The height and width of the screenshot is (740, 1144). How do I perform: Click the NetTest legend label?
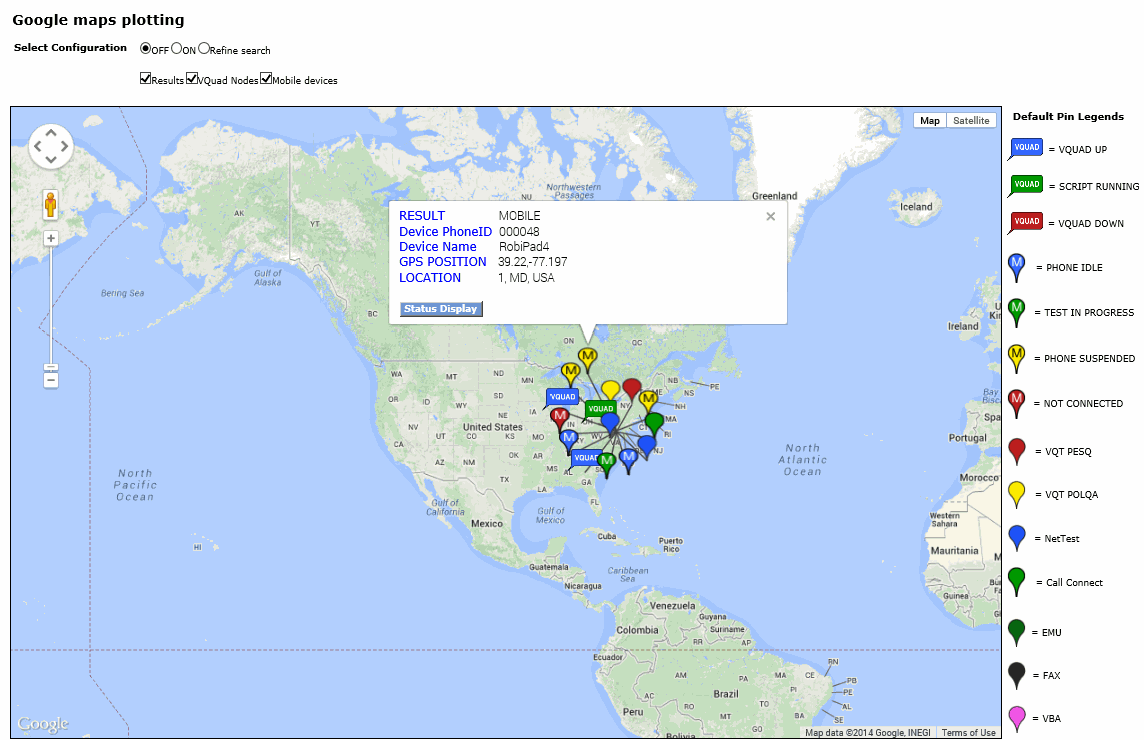tap(1062, 539)
